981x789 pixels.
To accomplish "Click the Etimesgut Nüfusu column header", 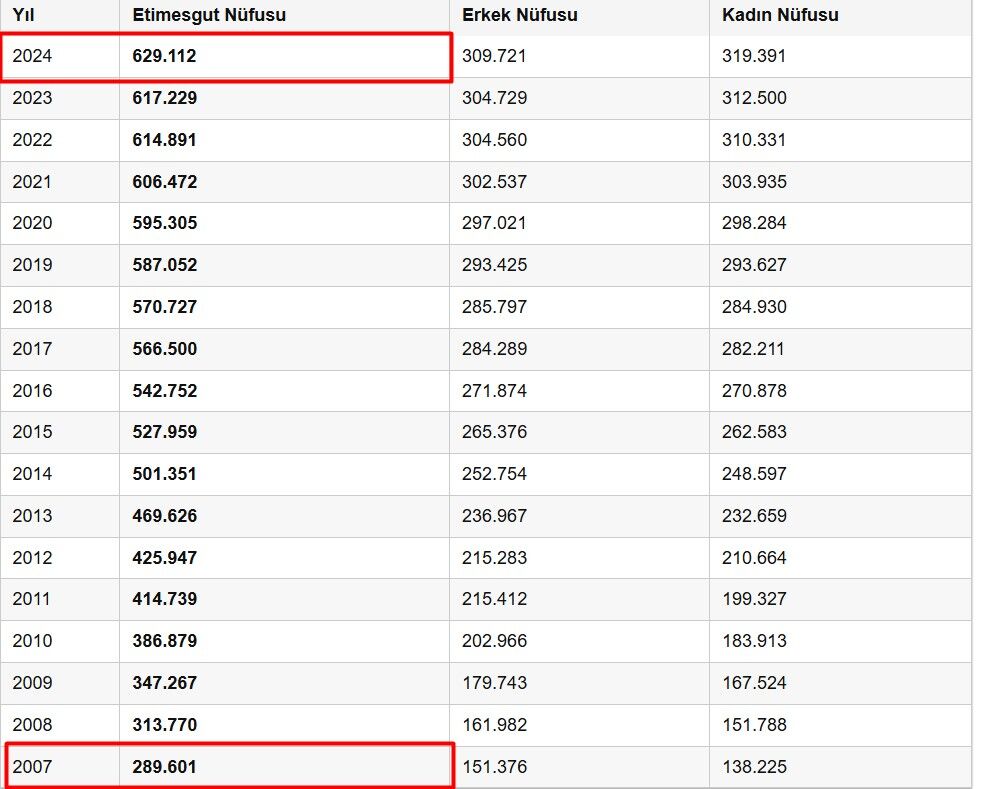I will coord(209,15).
